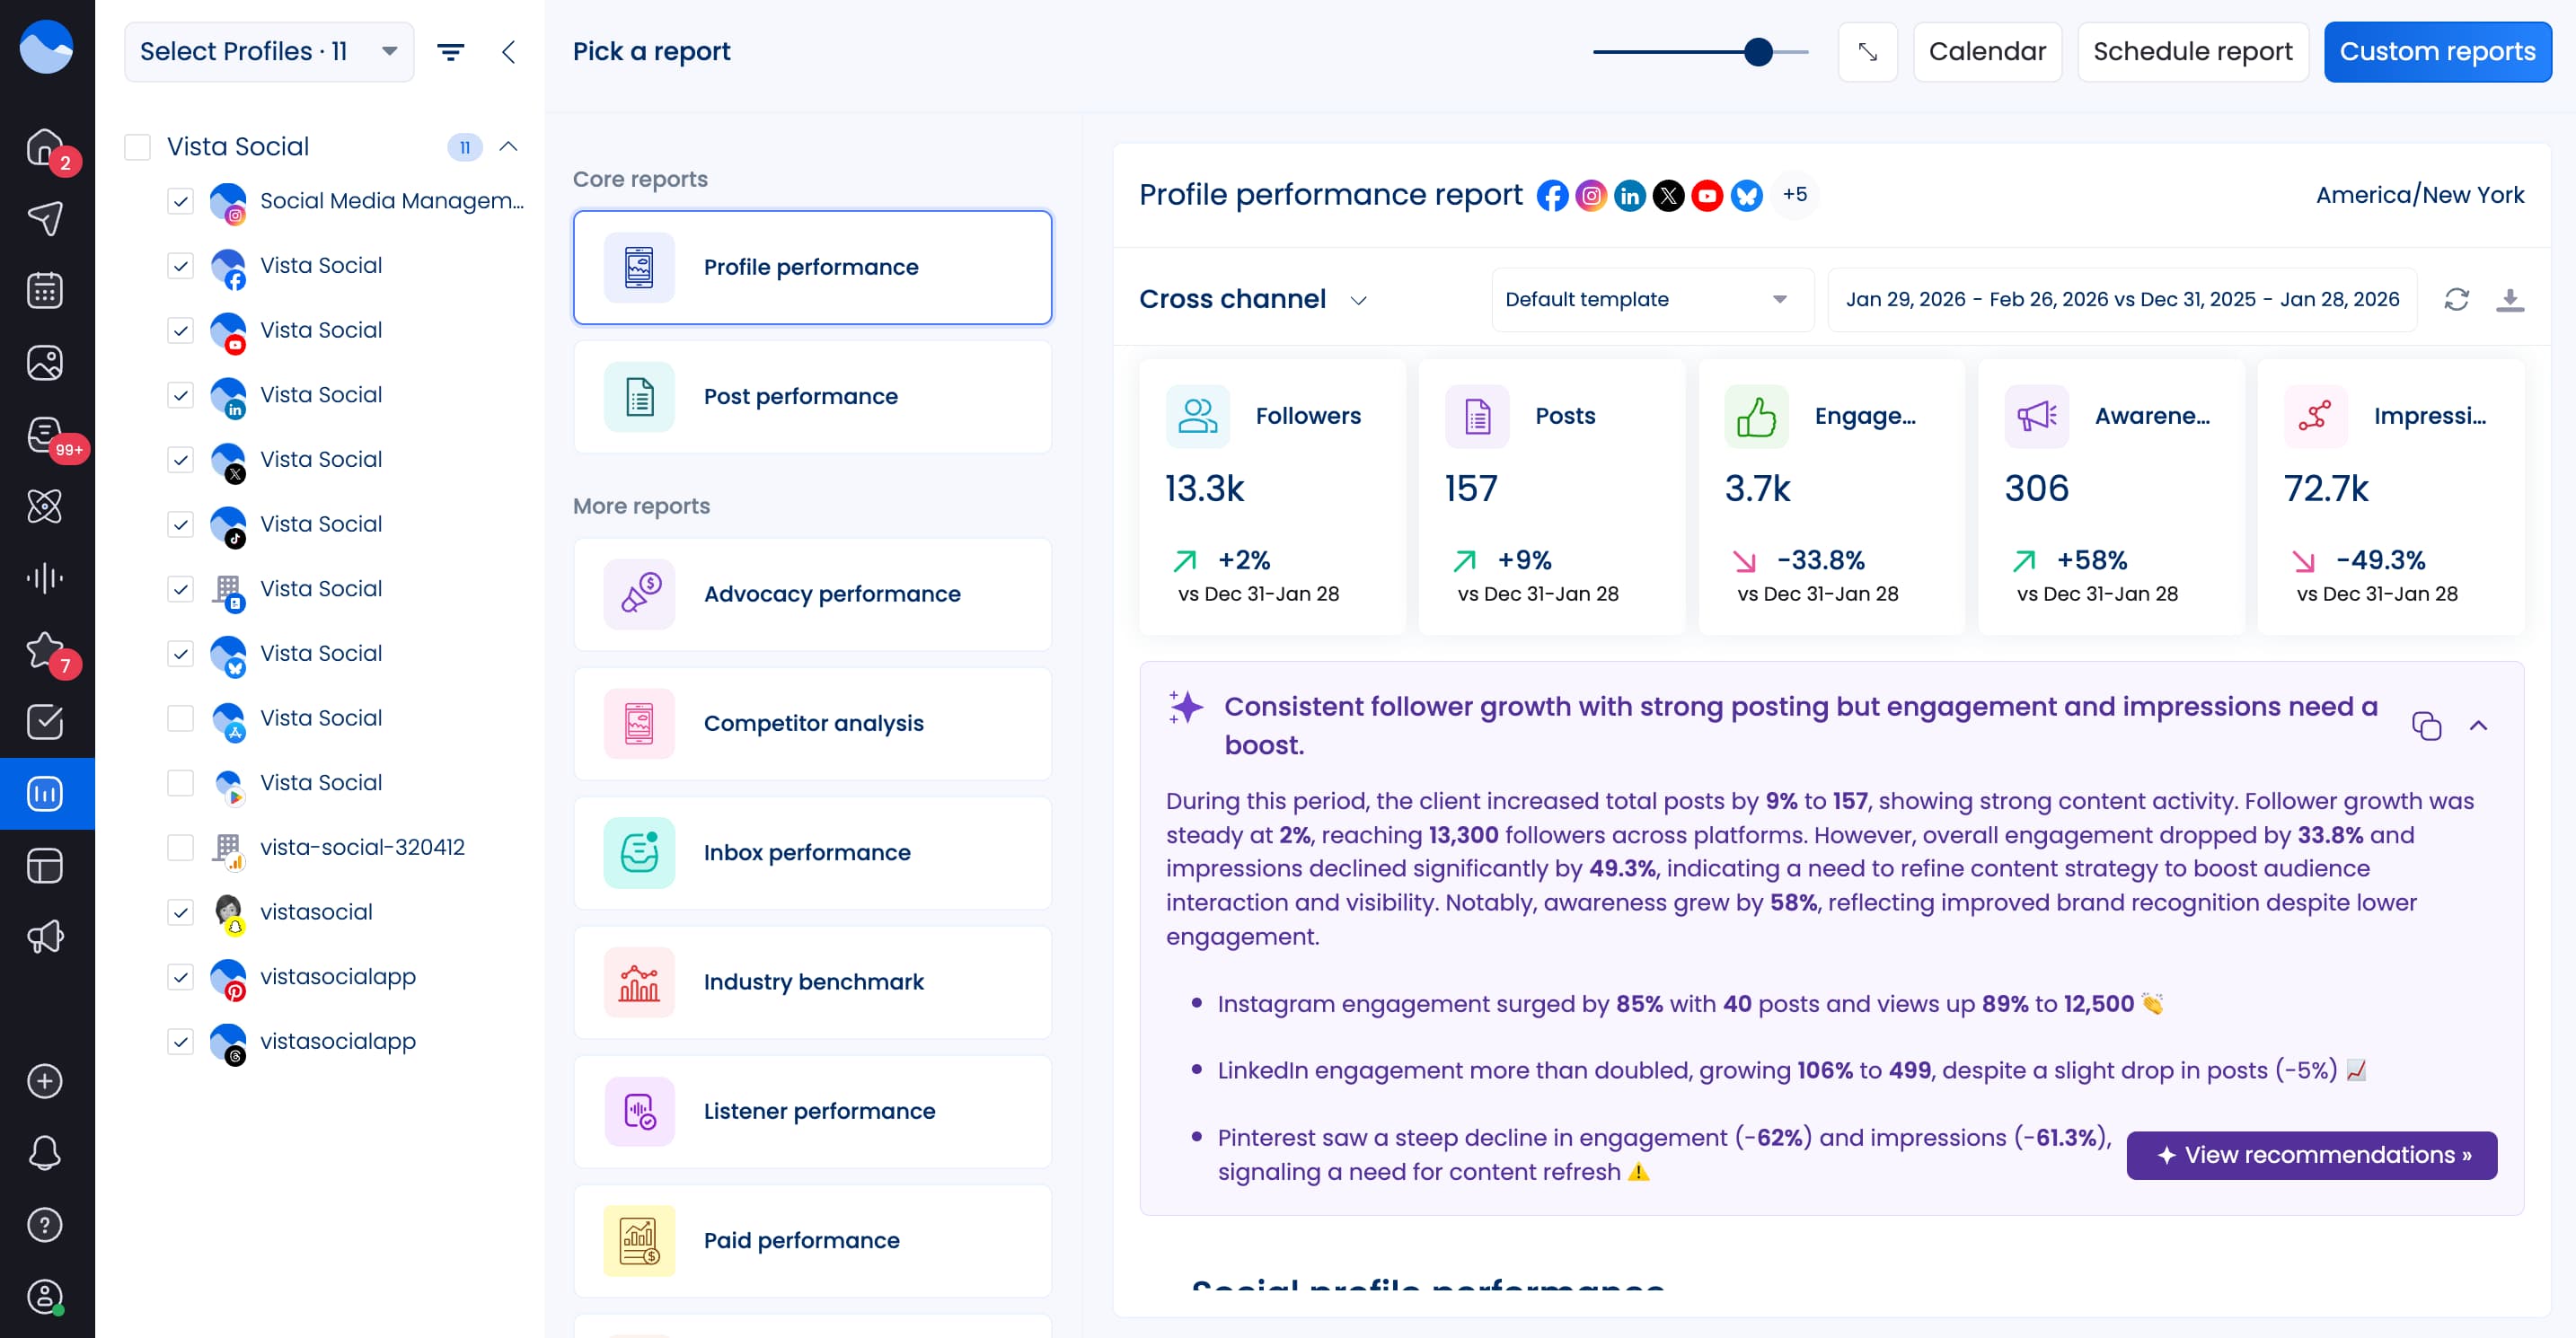Open the Calendar icon in the left sidebar

click(x=45, y=290)
